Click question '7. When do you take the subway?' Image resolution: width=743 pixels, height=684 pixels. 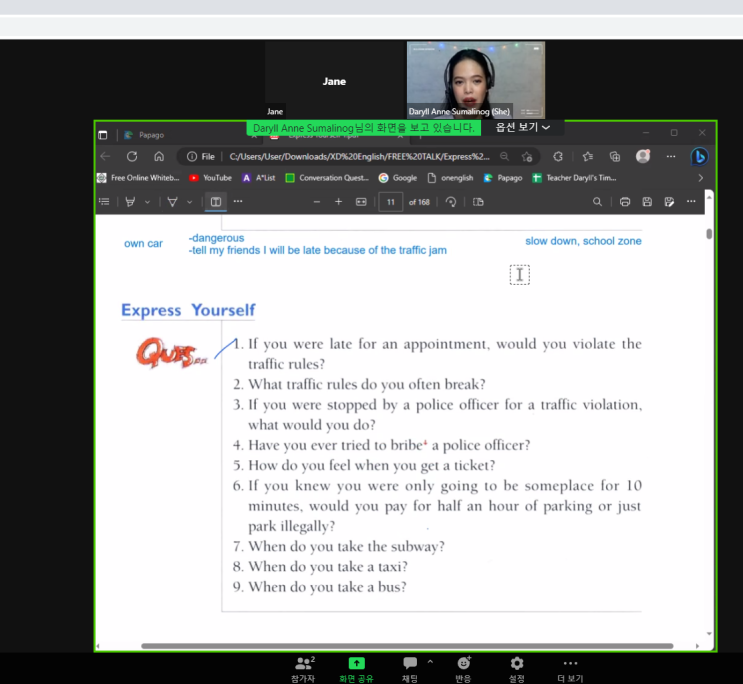click(339, 547)
